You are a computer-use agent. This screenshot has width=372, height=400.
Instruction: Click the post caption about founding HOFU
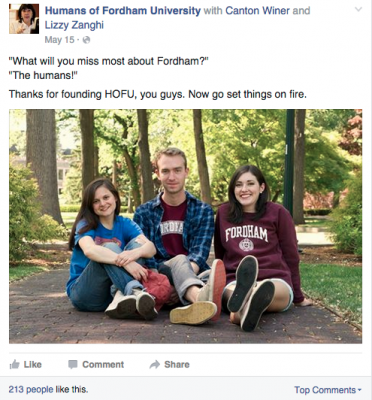pyautogui.click(x=158, y=94)
